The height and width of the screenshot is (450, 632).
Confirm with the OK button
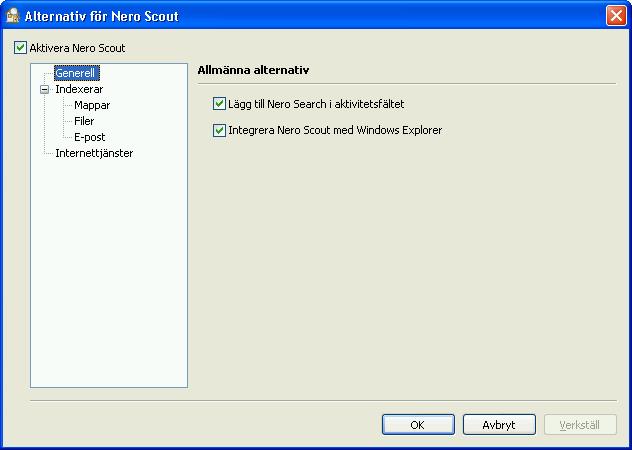(x=418, y=425)
